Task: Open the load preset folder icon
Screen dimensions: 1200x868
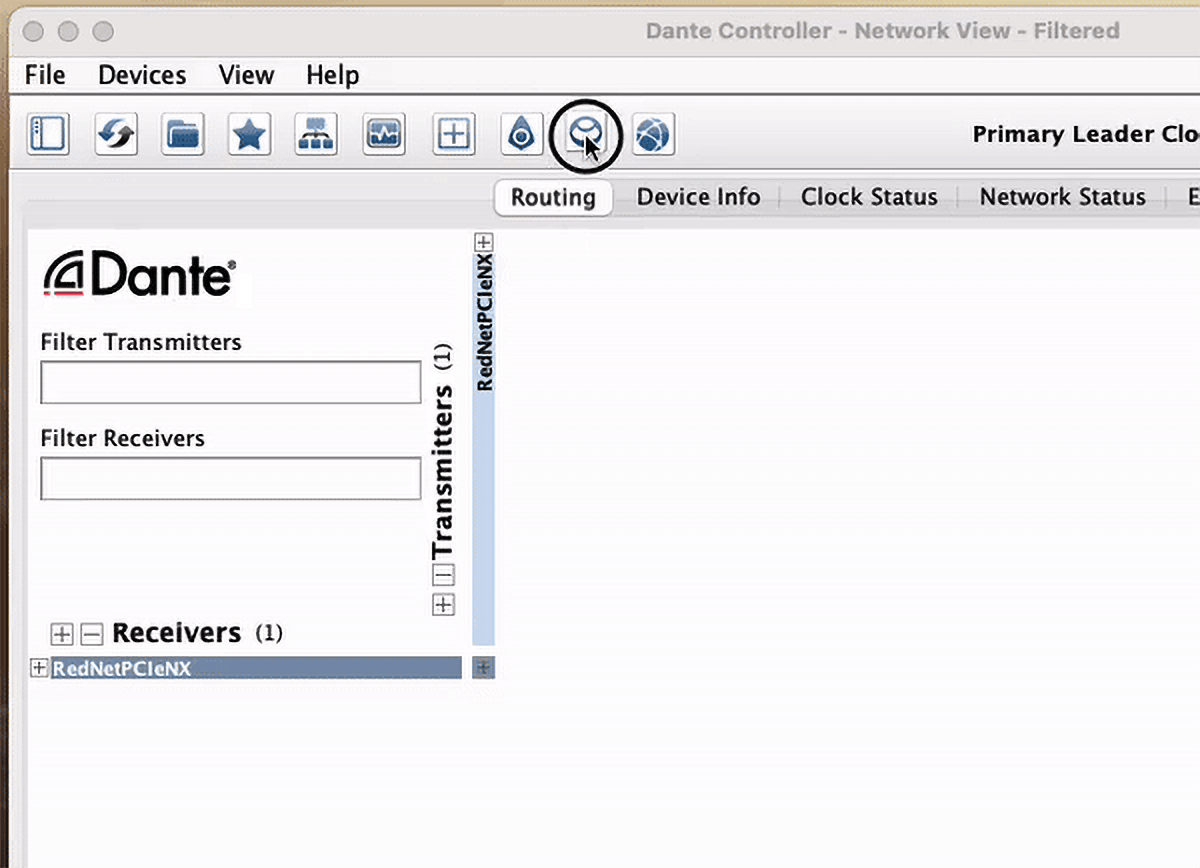Action: (183, 133)
